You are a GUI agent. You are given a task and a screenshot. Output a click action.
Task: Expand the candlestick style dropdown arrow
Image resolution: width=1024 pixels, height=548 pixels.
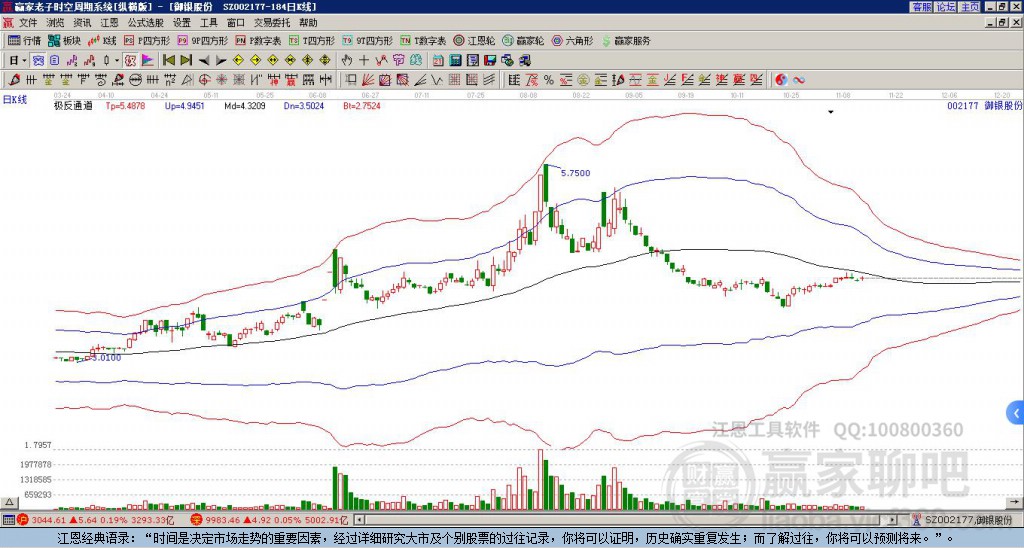click(x=117, y=61)
